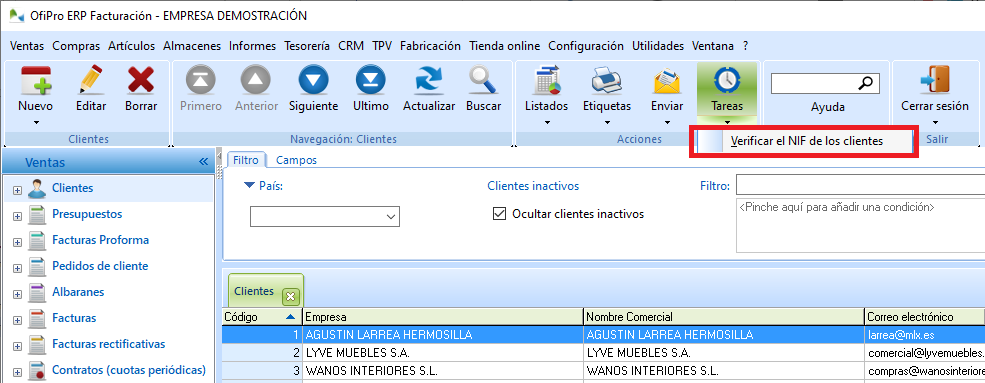985x383 pixels.
Task: Click the Filtro text input field
Action: click(x=861, y=185)
